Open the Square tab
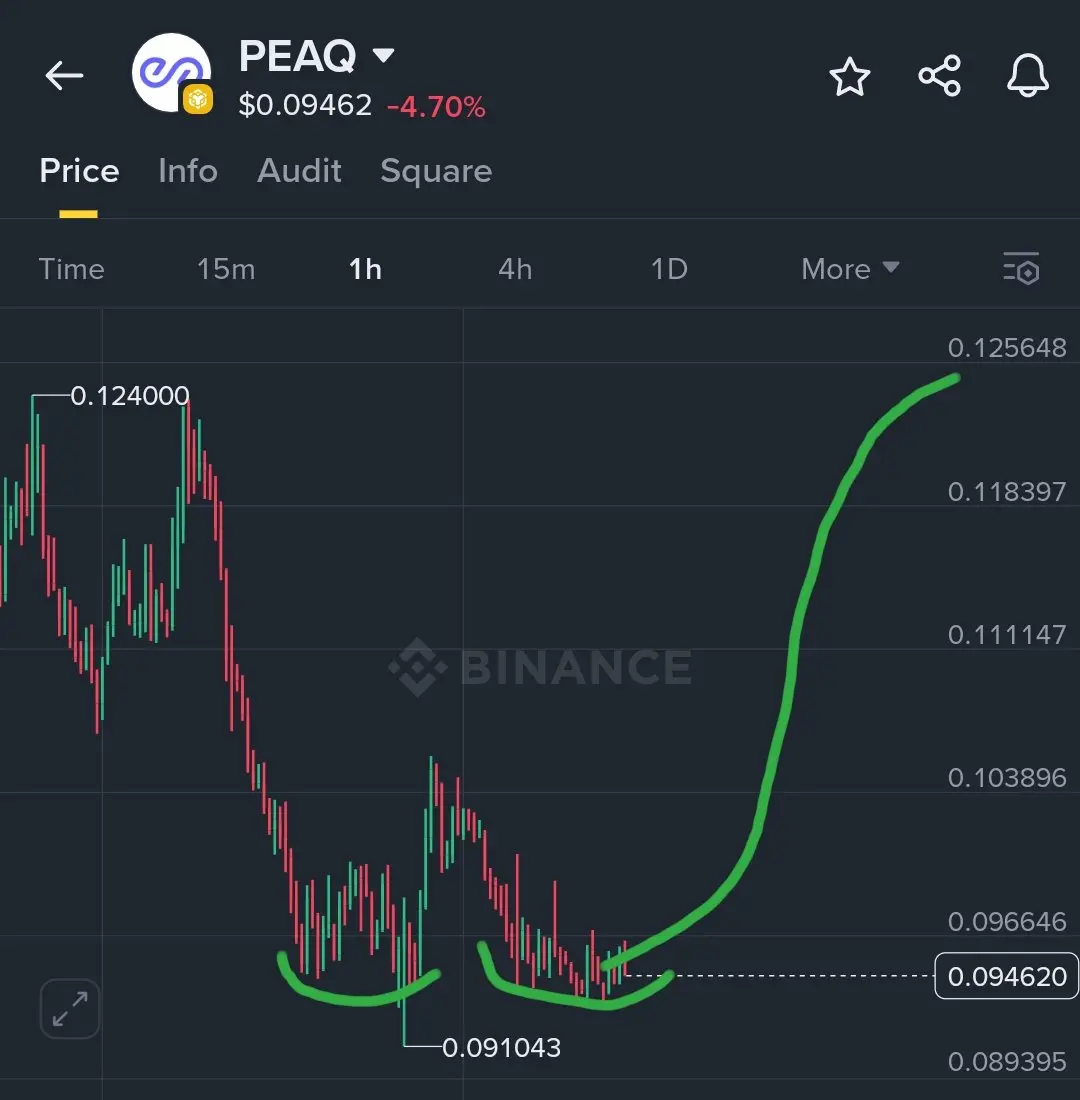Screen dimensions: 1080x1100 point(436,171)
